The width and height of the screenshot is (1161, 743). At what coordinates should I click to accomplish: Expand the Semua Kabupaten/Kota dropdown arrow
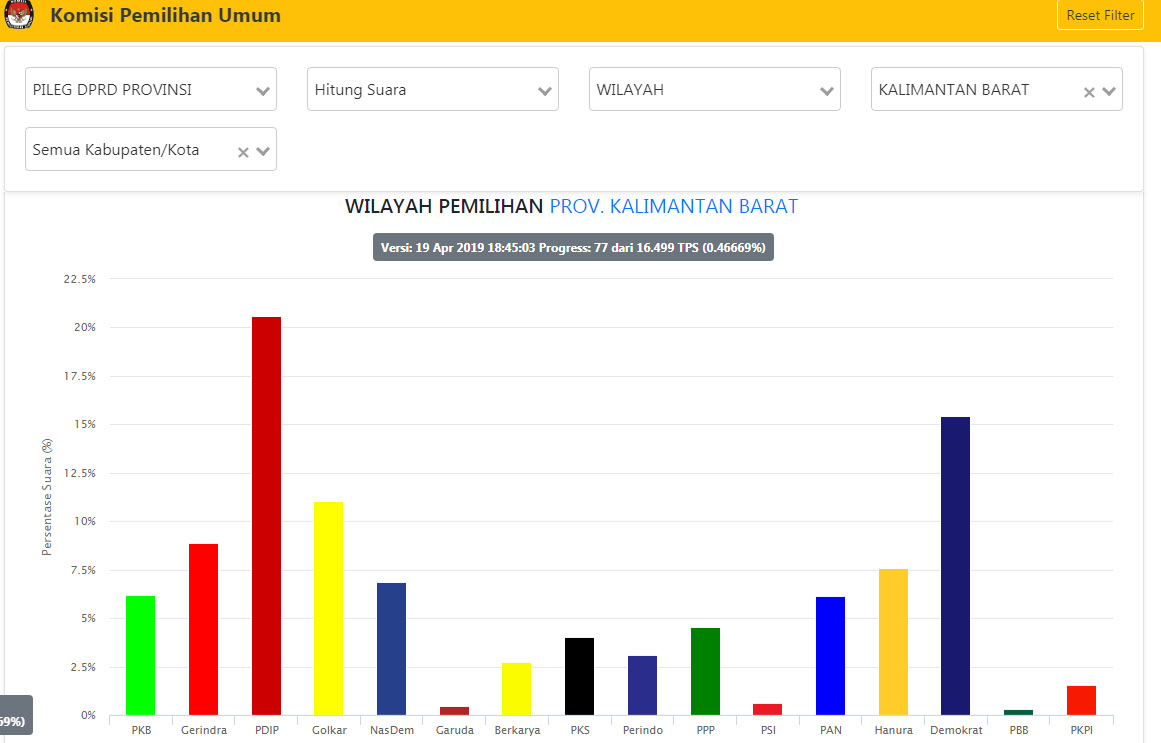263,152
